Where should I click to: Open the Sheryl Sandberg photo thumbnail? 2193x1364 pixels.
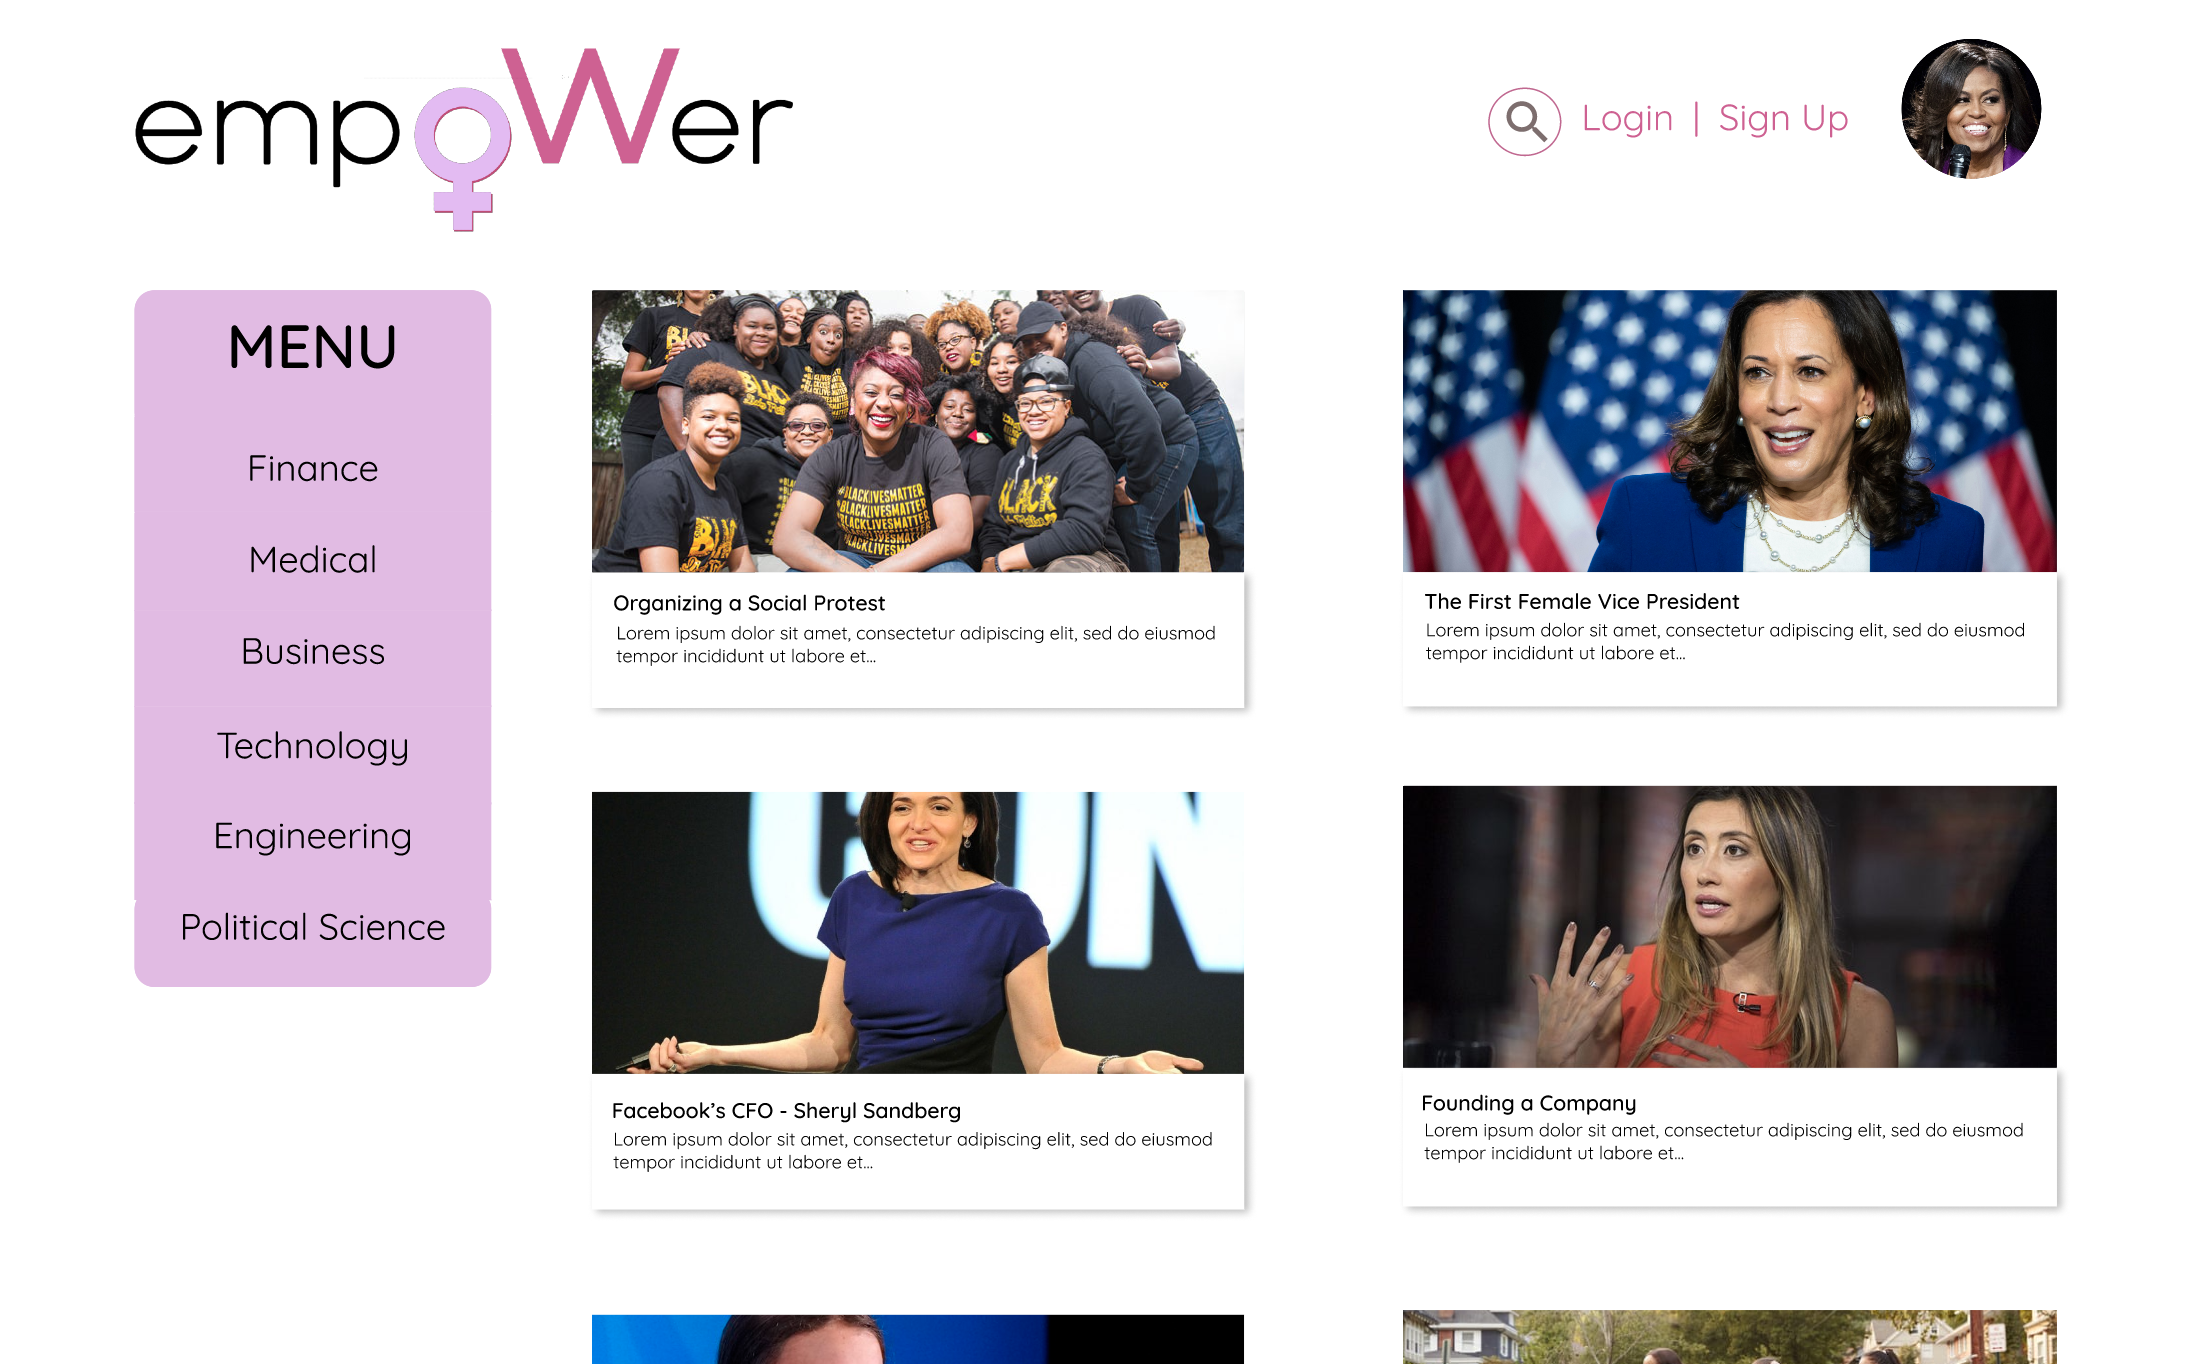[918, 933]
